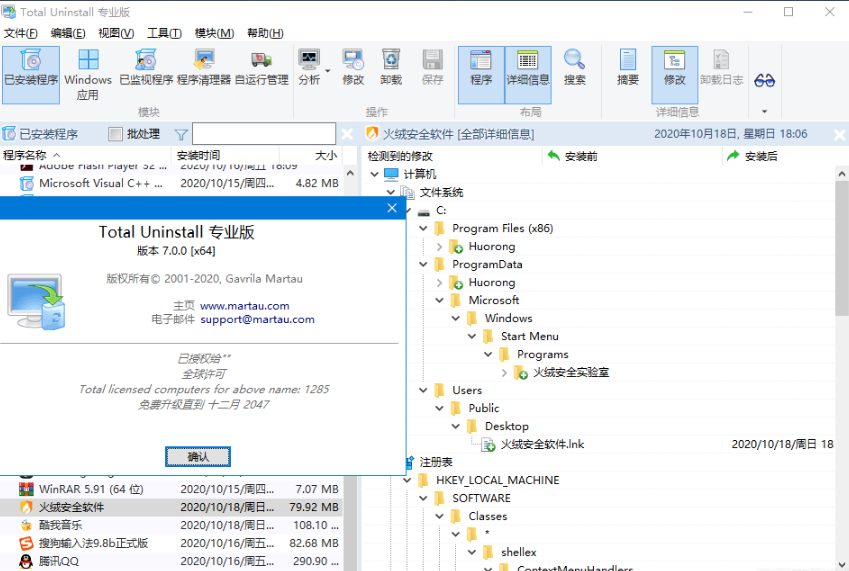Open the 视图(V) menu

coord(116,33)
